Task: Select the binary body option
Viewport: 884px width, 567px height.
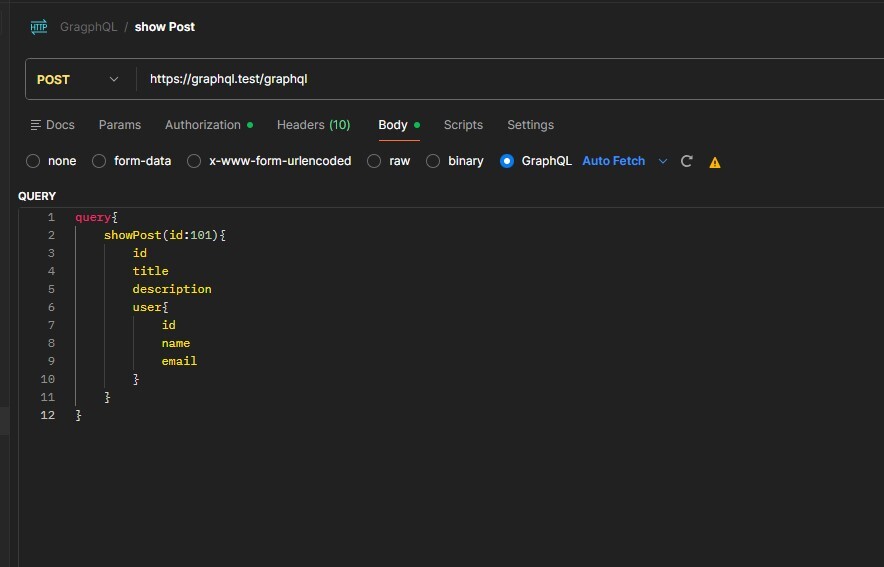Action: [433, 161]
